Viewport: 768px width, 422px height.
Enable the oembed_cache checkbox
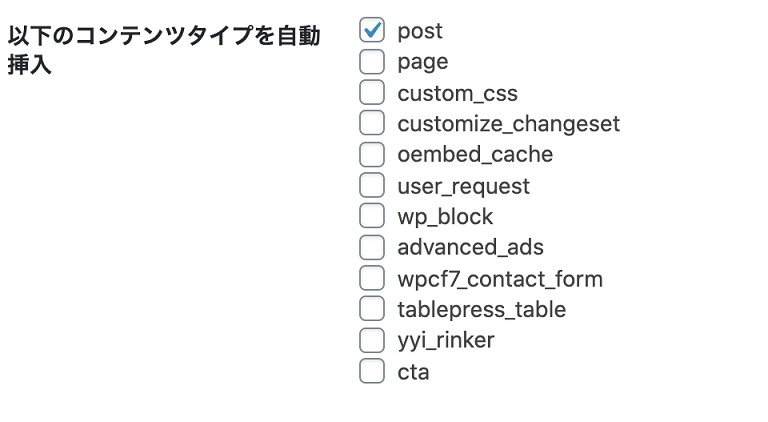[372, 155]
